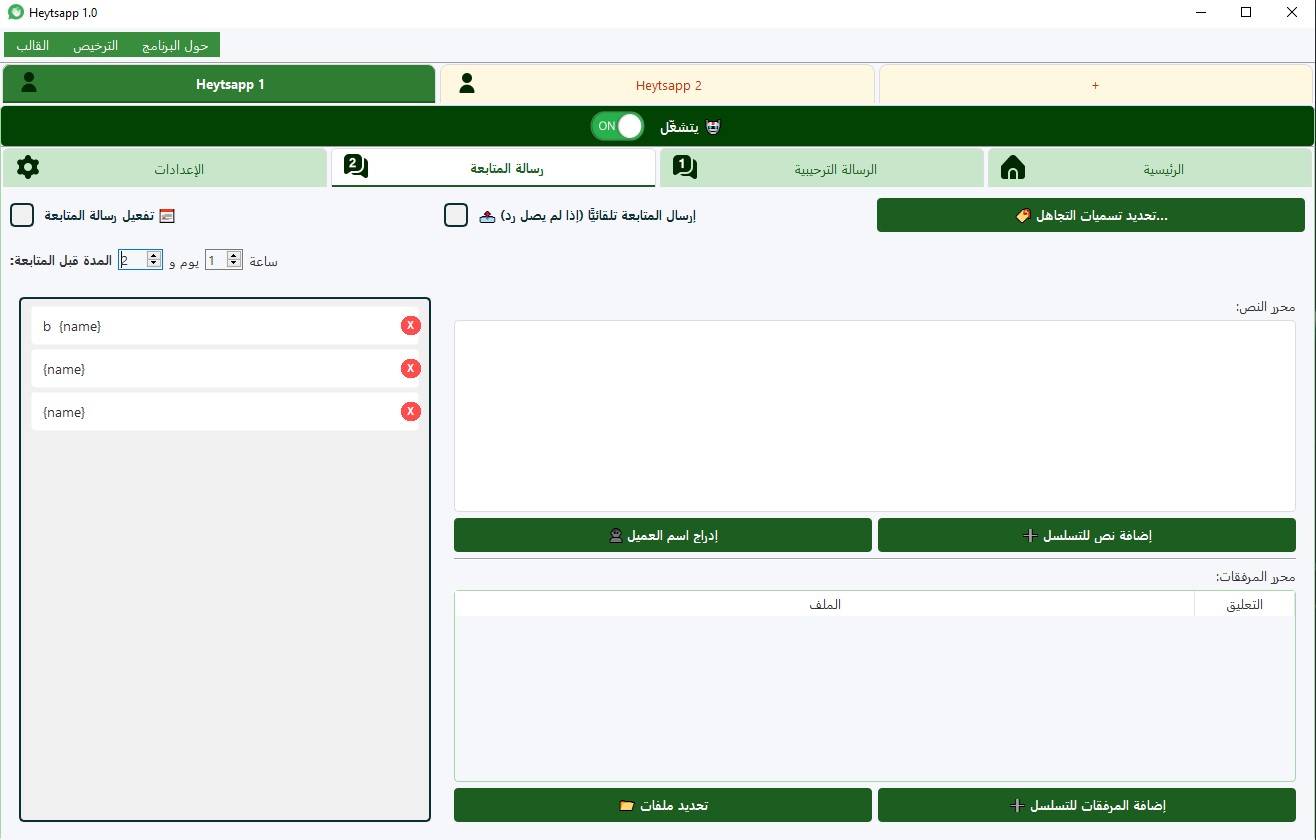The height and width of the screenshot is (840, 1316).
Task: Click the Heytsapp 1 user profile icon
Action: (x=29, y=83)
